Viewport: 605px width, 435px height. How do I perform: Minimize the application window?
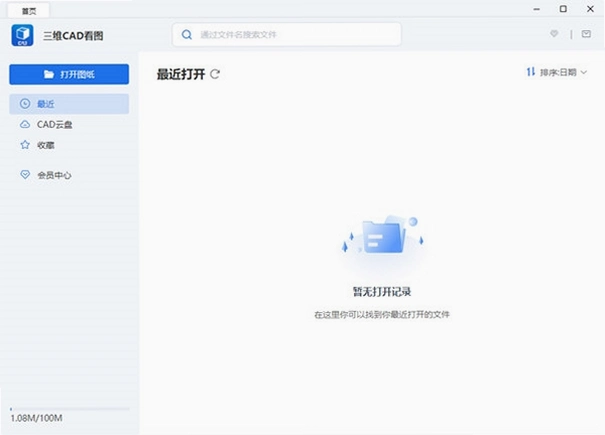click(x=536, y=9)
